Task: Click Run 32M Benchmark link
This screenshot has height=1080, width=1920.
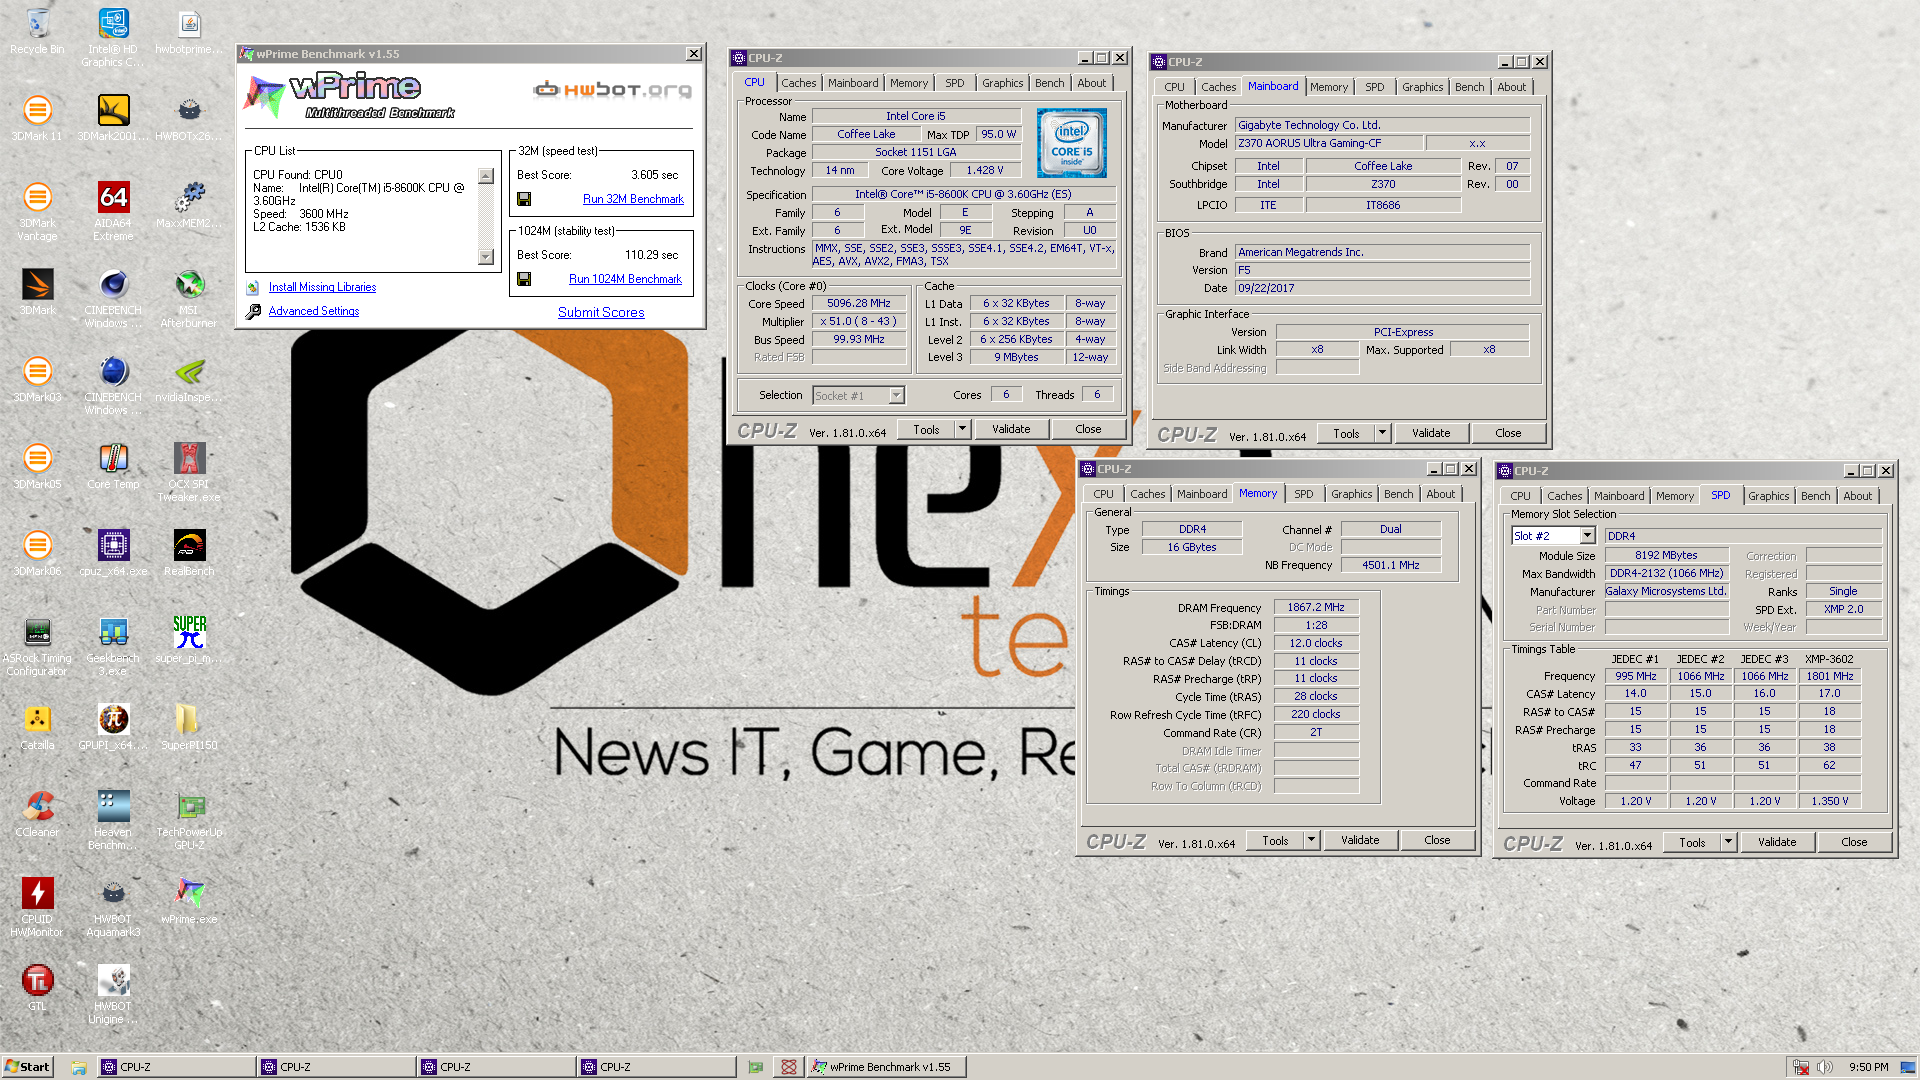Action: pyautogui.click(x=633, y=199)
